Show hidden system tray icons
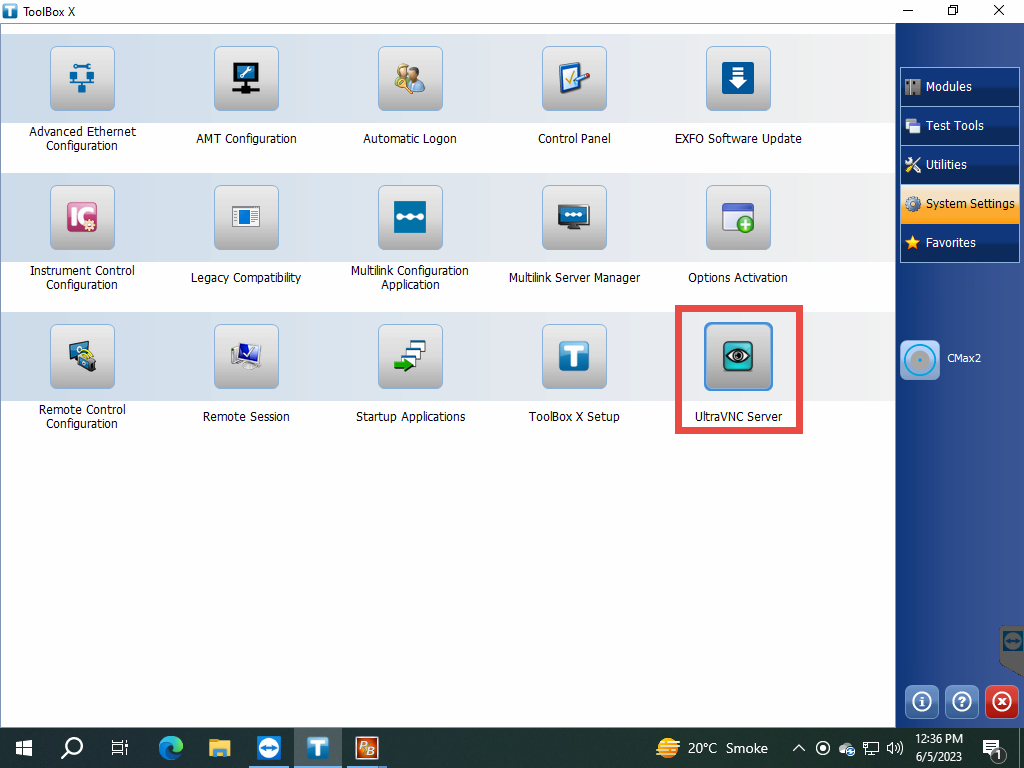This screenshot has width=1024, height=768. click(798, 748)
